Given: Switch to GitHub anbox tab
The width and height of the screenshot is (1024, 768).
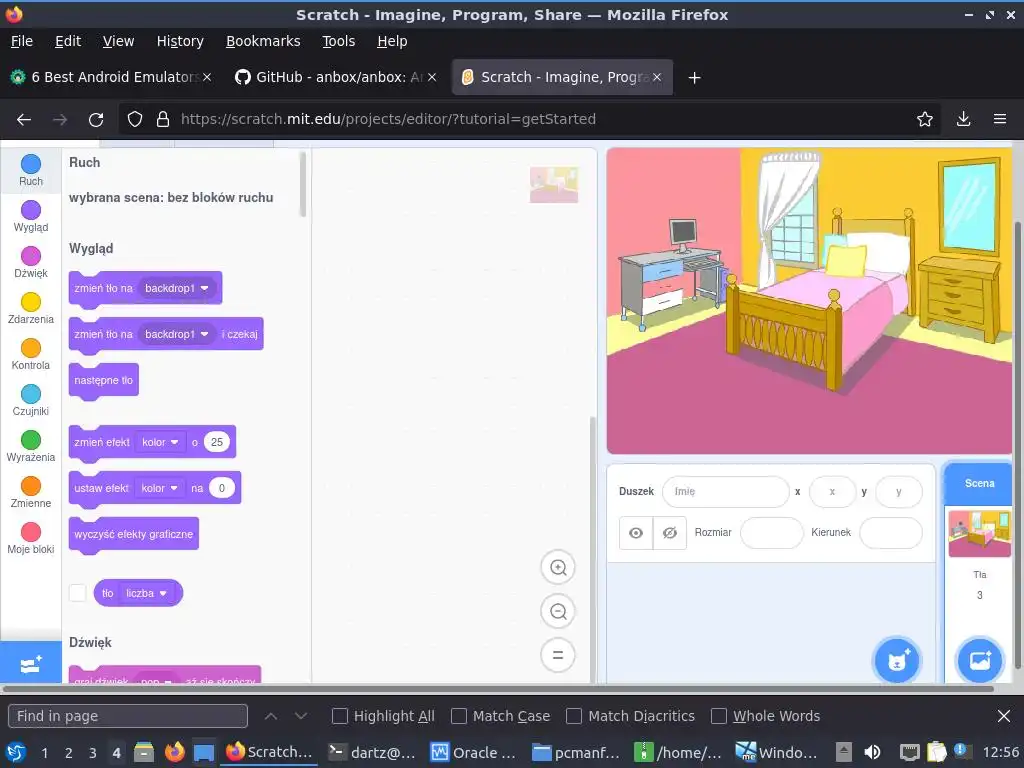Looking at the screenshot, I should pyautogui.click(x=336, y=78).
